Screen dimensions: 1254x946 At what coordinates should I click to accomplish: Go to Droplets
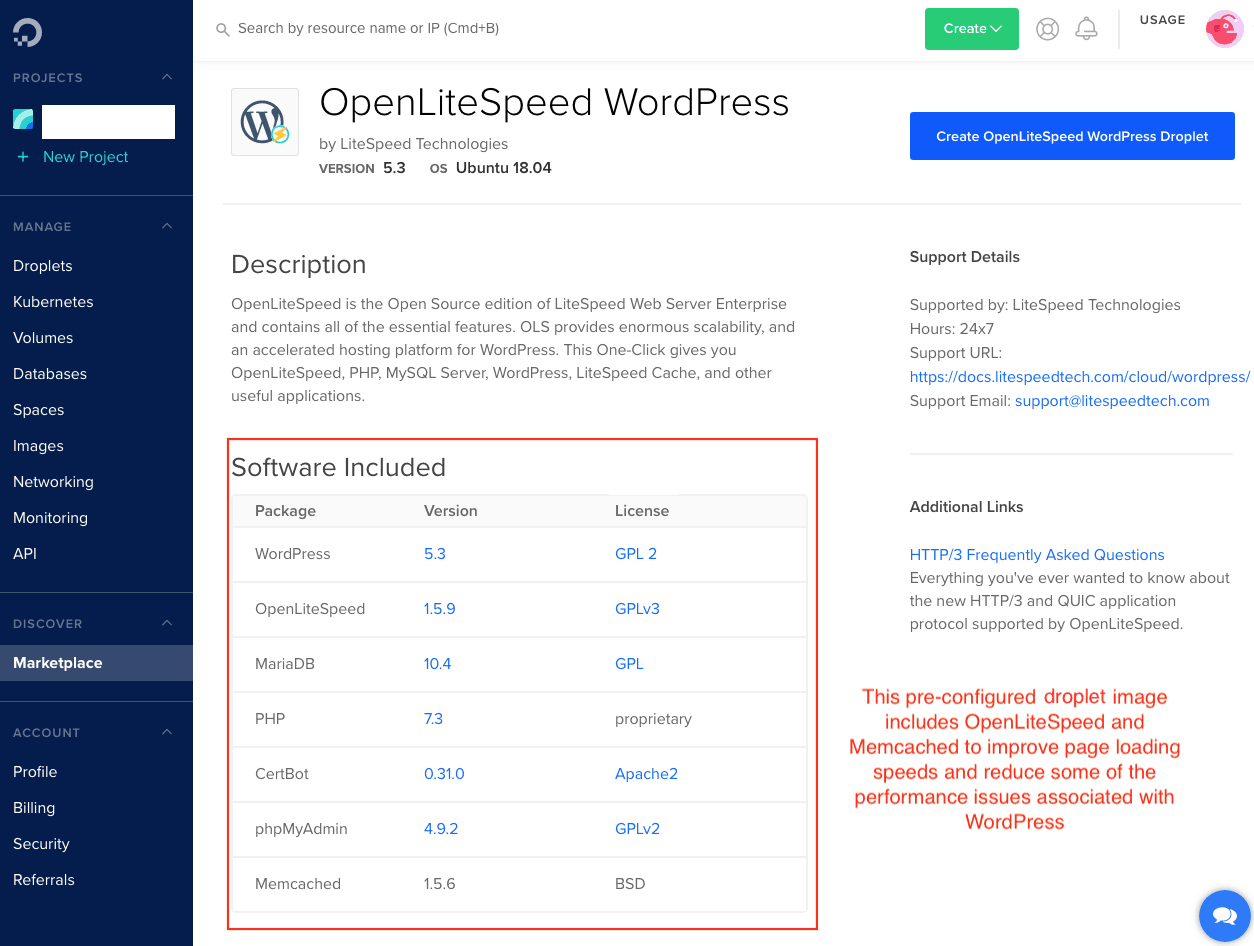pyautogui.click(x=43, y=266)
